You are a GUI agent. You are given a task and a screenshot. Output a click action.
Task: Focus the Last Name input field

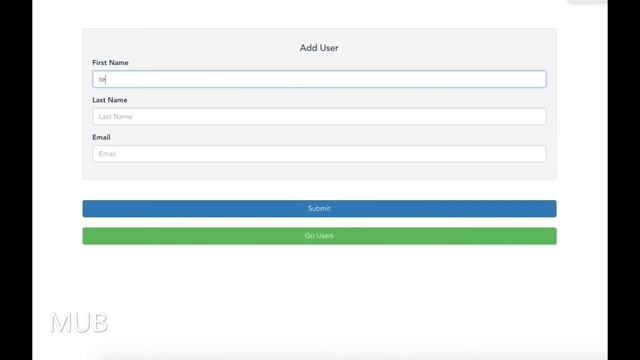point(319,117)
